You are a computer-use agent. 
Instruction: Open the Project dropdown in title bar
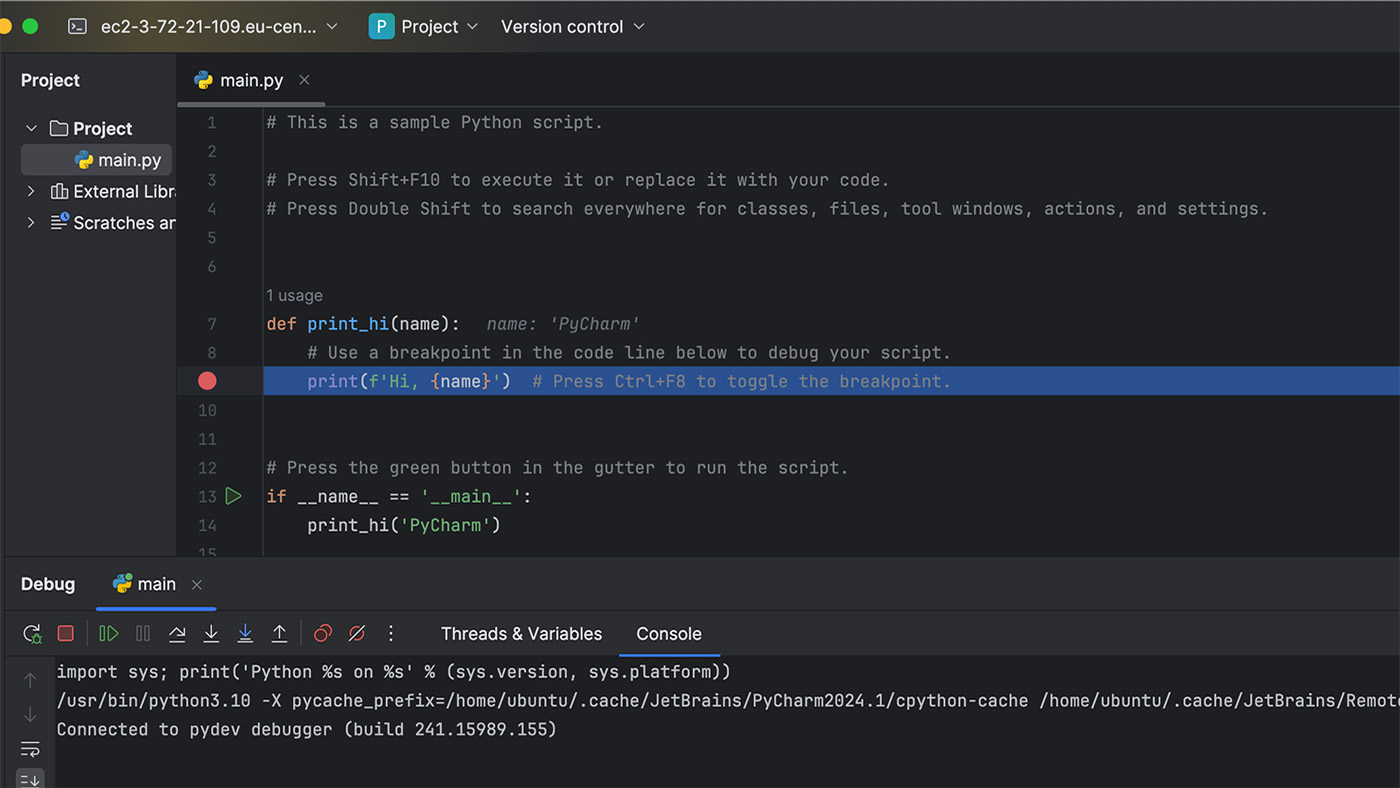pyautogui.click(x=424, y=27)
